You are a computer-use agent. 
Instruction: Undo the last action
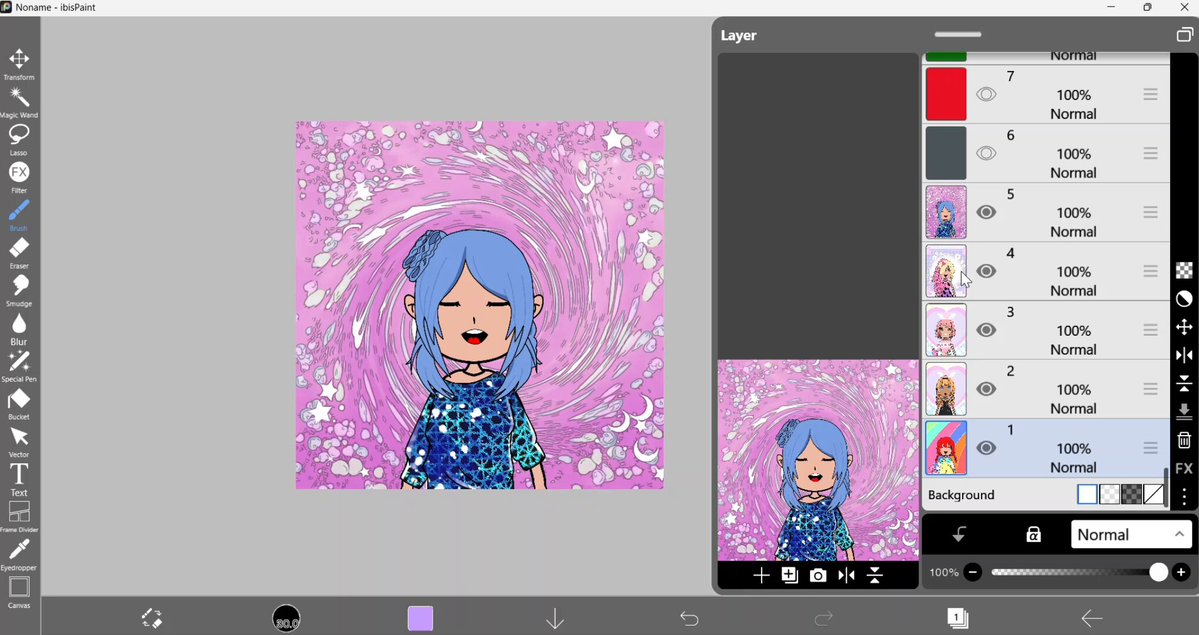tap(689, 618)
